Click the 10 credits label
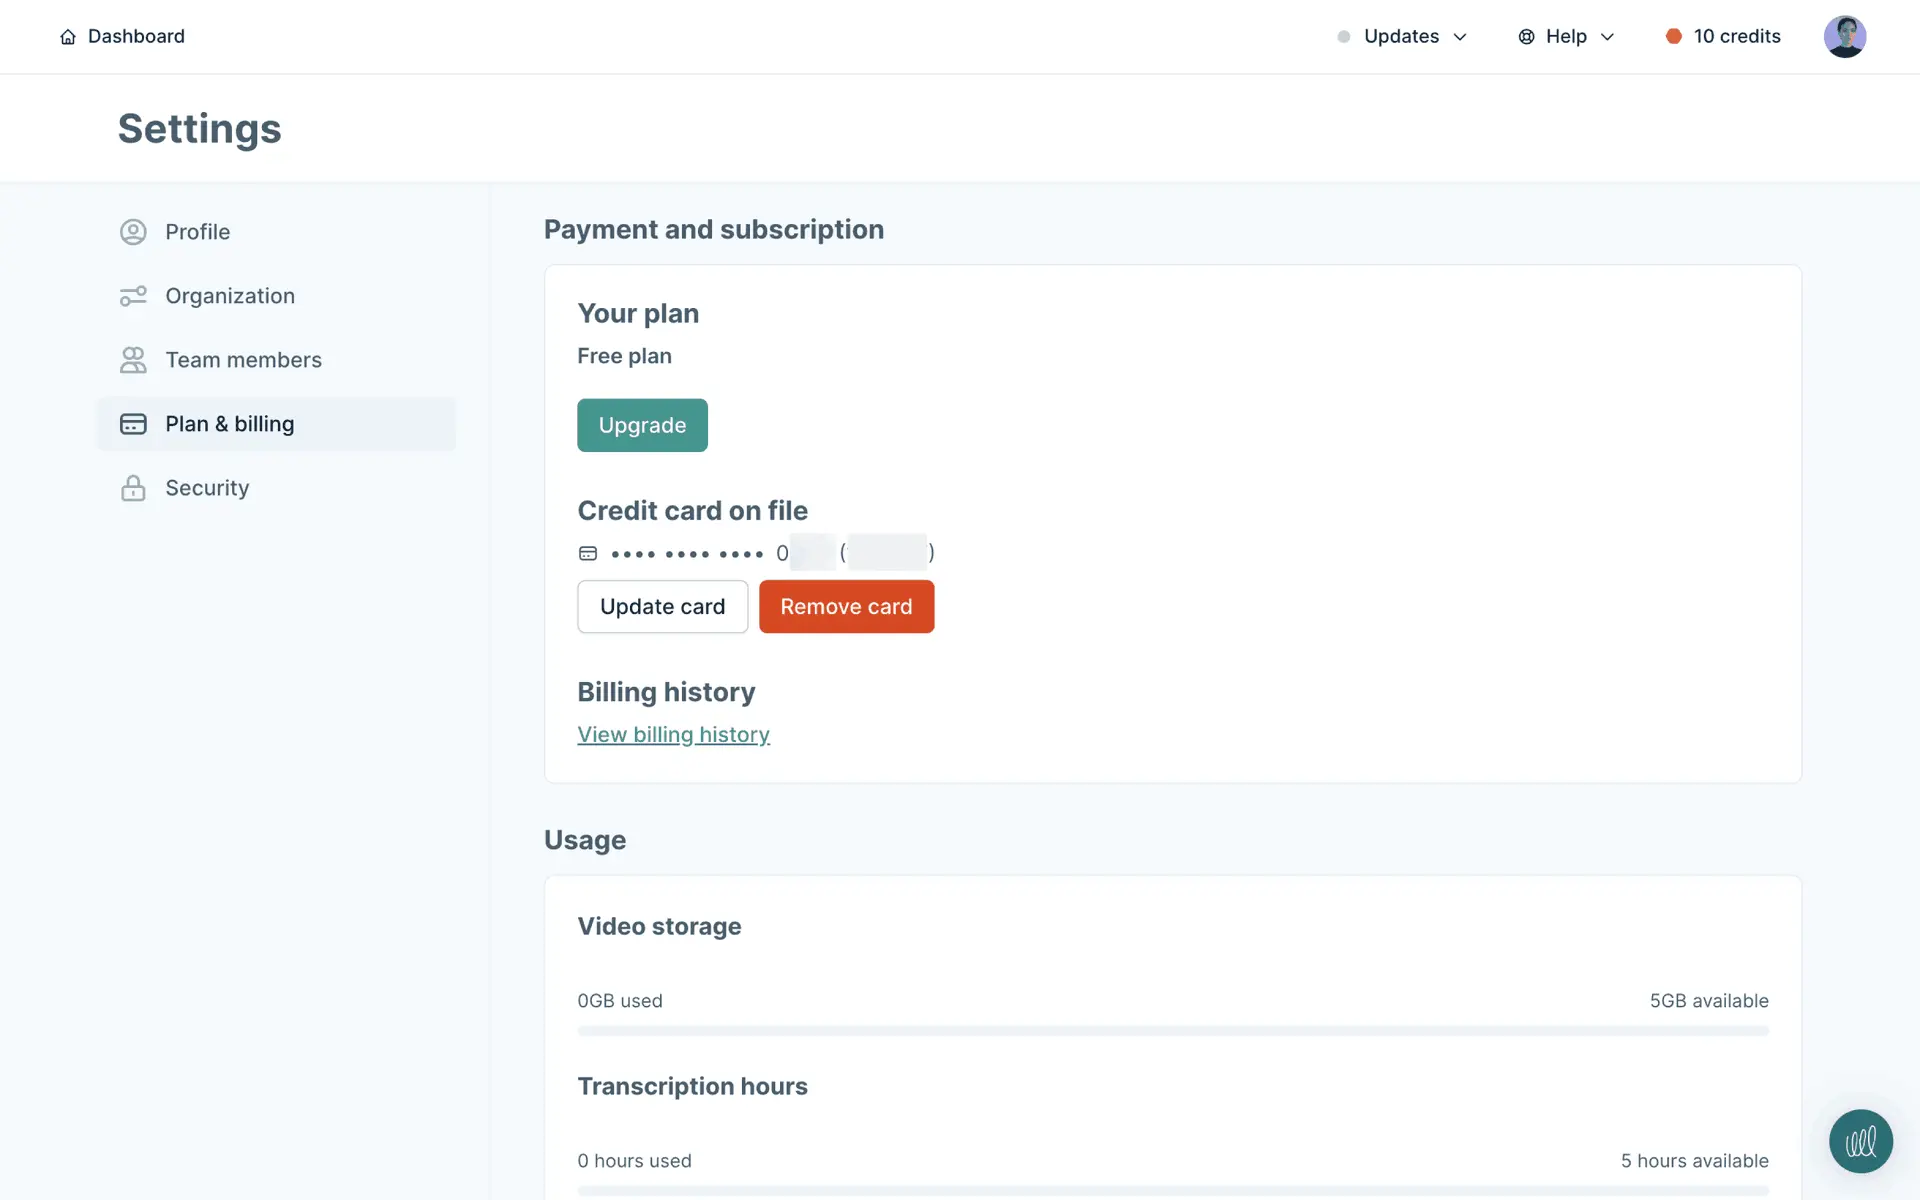1920x1200 pixels. [x=1737, y=36]
